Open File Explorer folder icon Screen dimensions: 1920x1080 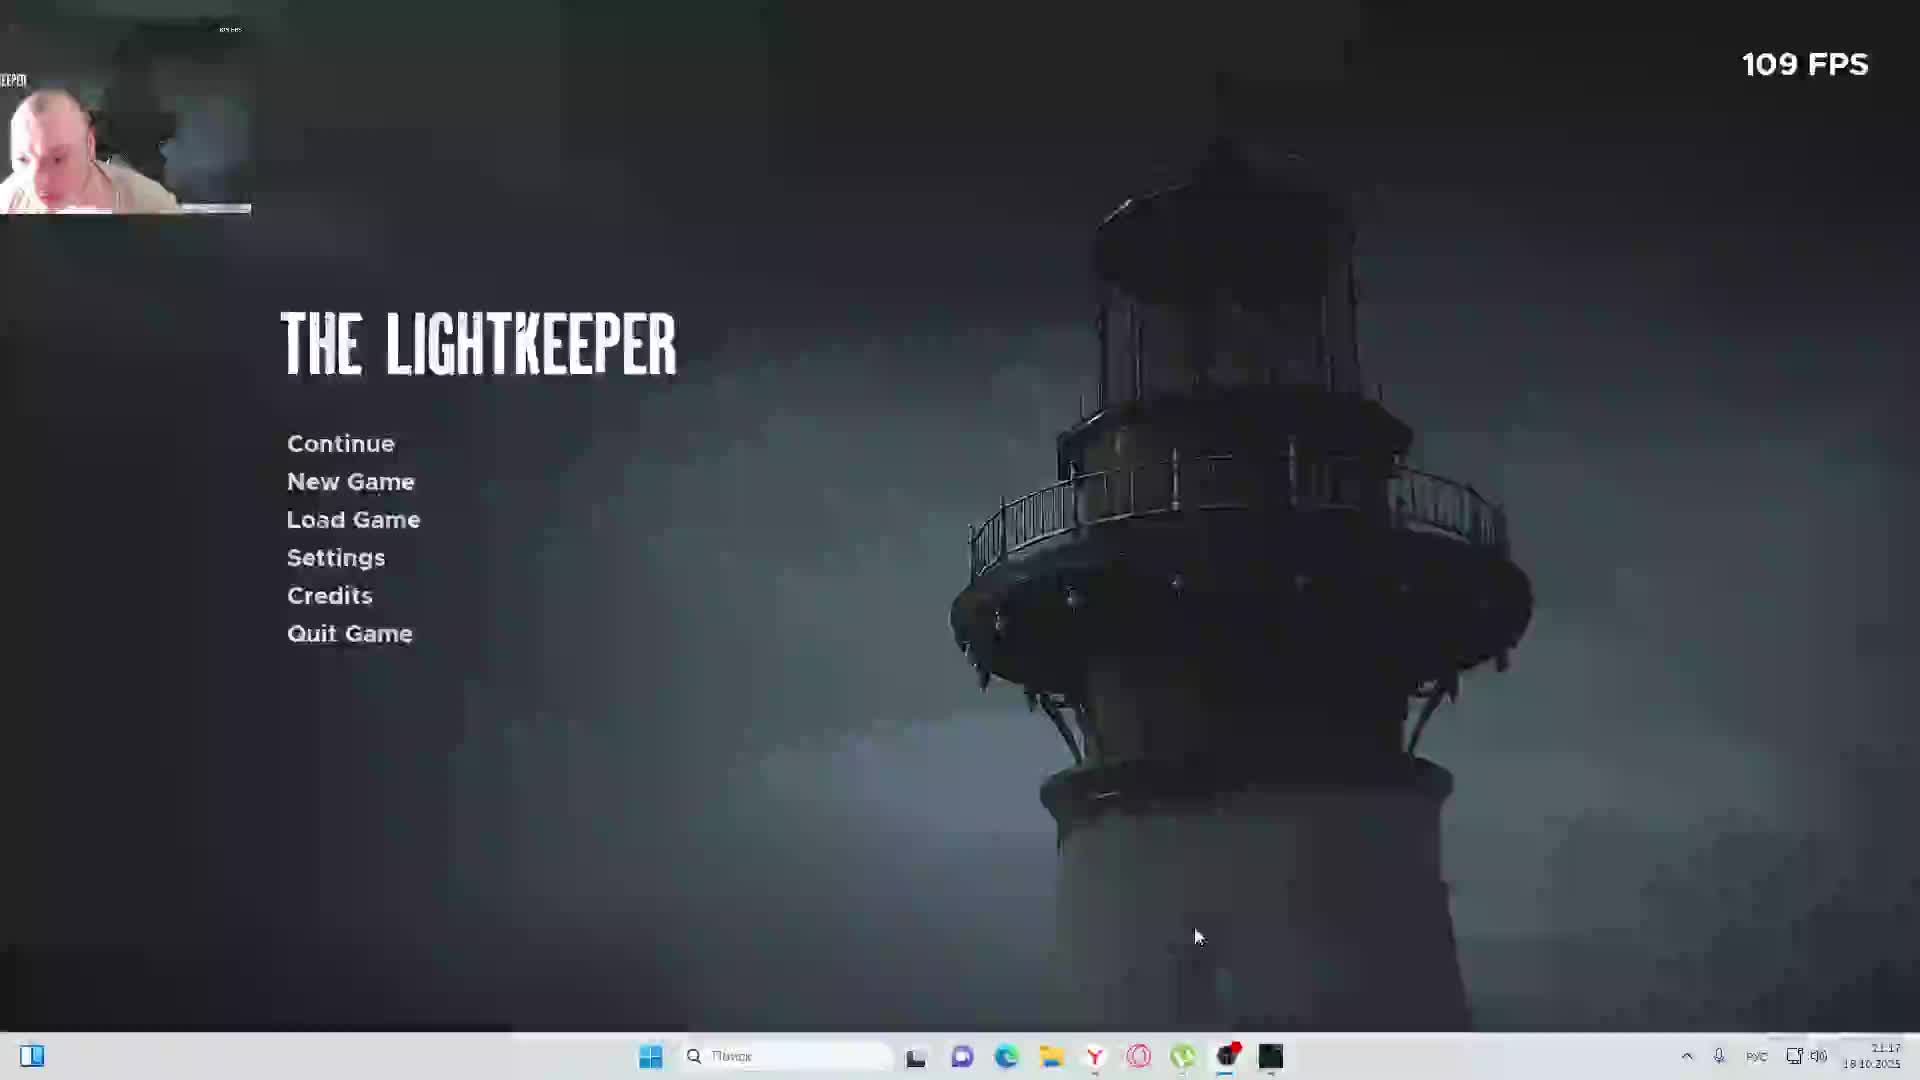[1051, 1056]
